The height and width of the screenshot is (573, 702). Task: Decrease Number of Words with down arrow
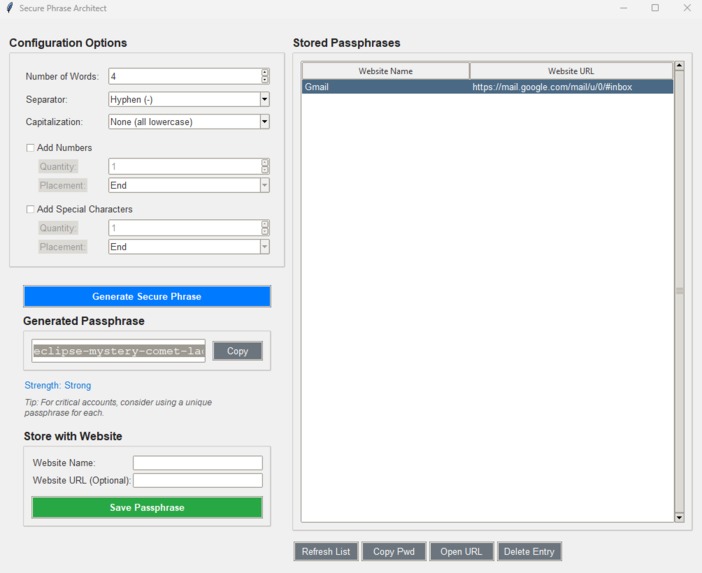pyautogui.click(x=265, y=80)
